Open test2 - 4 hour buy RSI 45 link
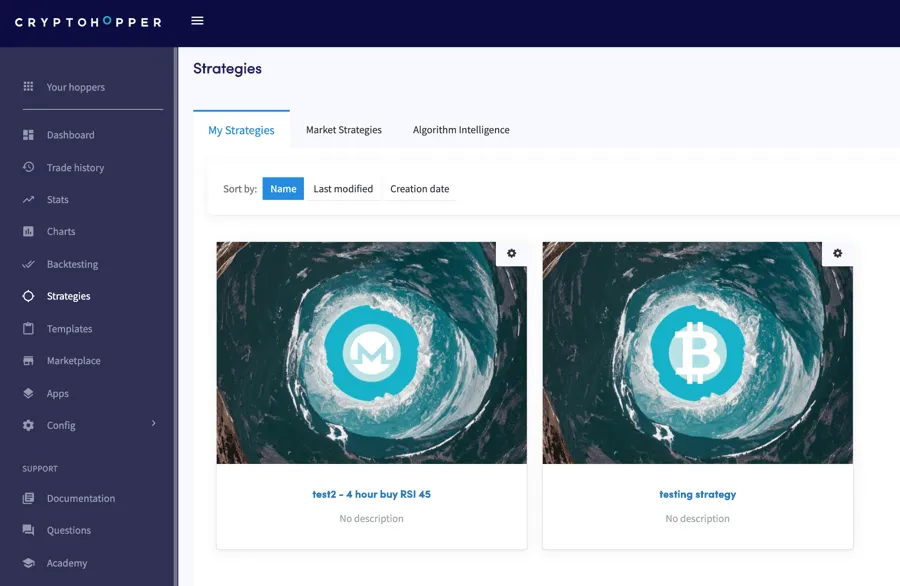Image resolution: width=900 pixels, height=586 pixels. pos(371,494)
